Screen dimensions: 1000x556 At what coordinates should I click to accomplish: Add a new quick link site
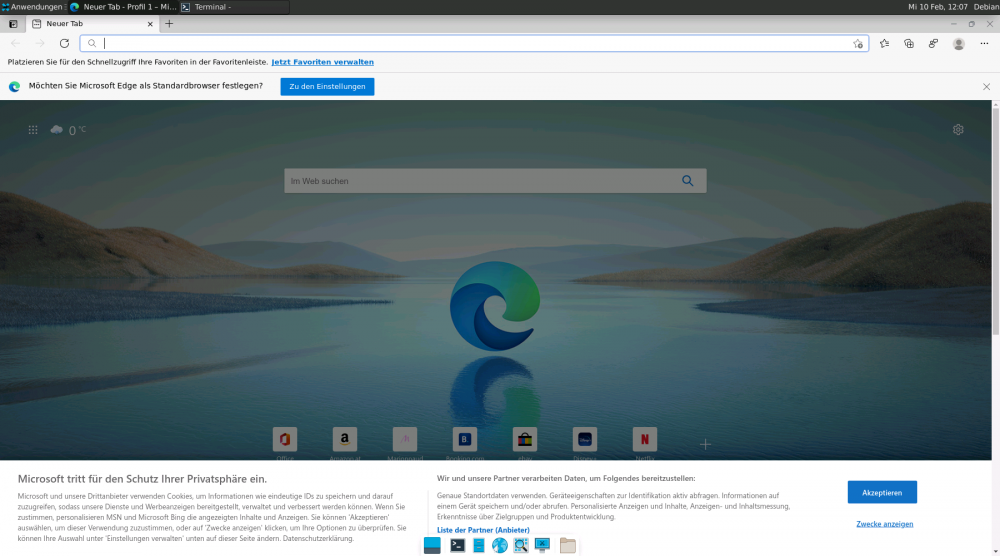tap(705, 444)
